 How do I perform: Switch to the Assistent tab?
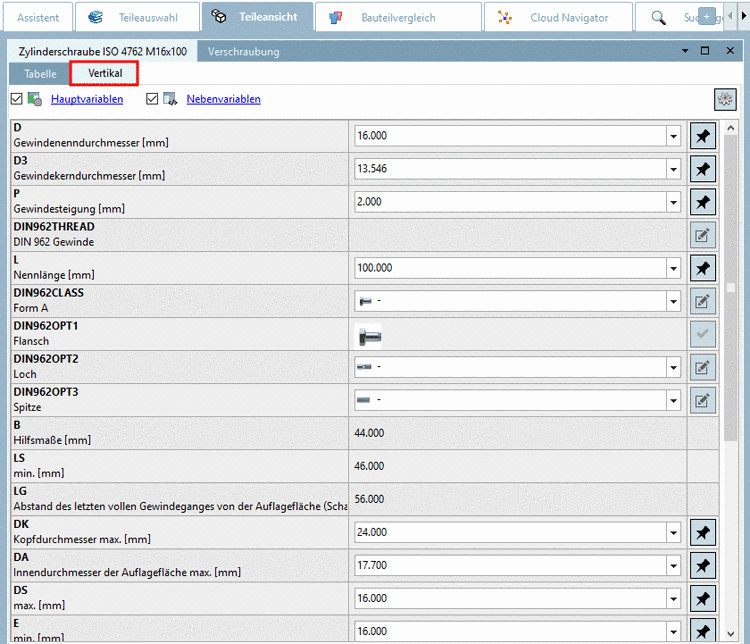(38, 17)
